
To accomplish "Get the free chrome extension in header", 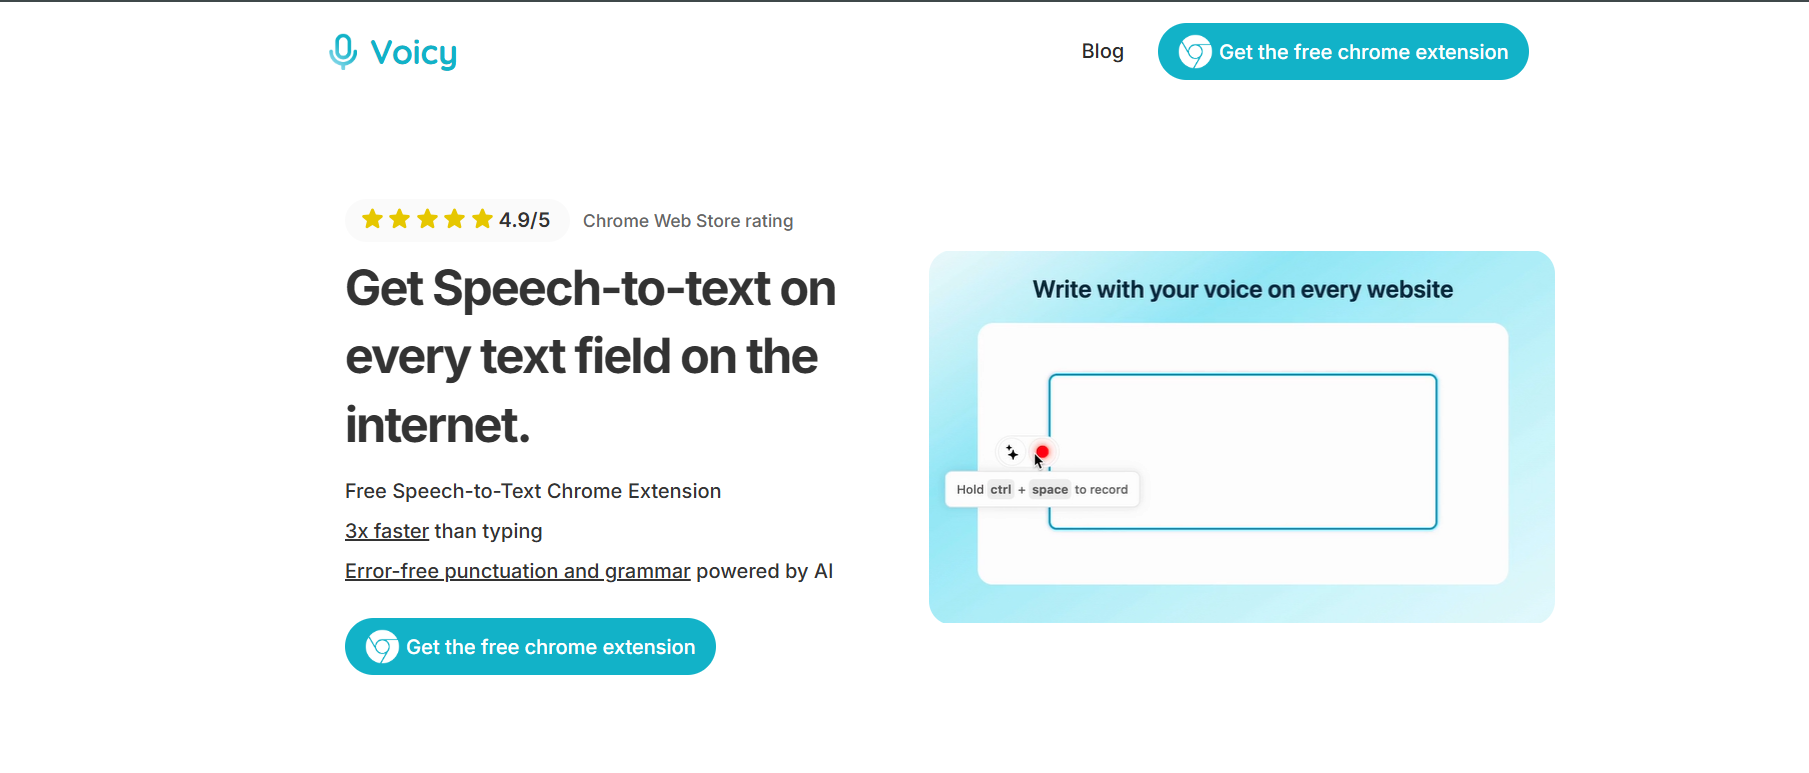I will tap(1343, 52).
